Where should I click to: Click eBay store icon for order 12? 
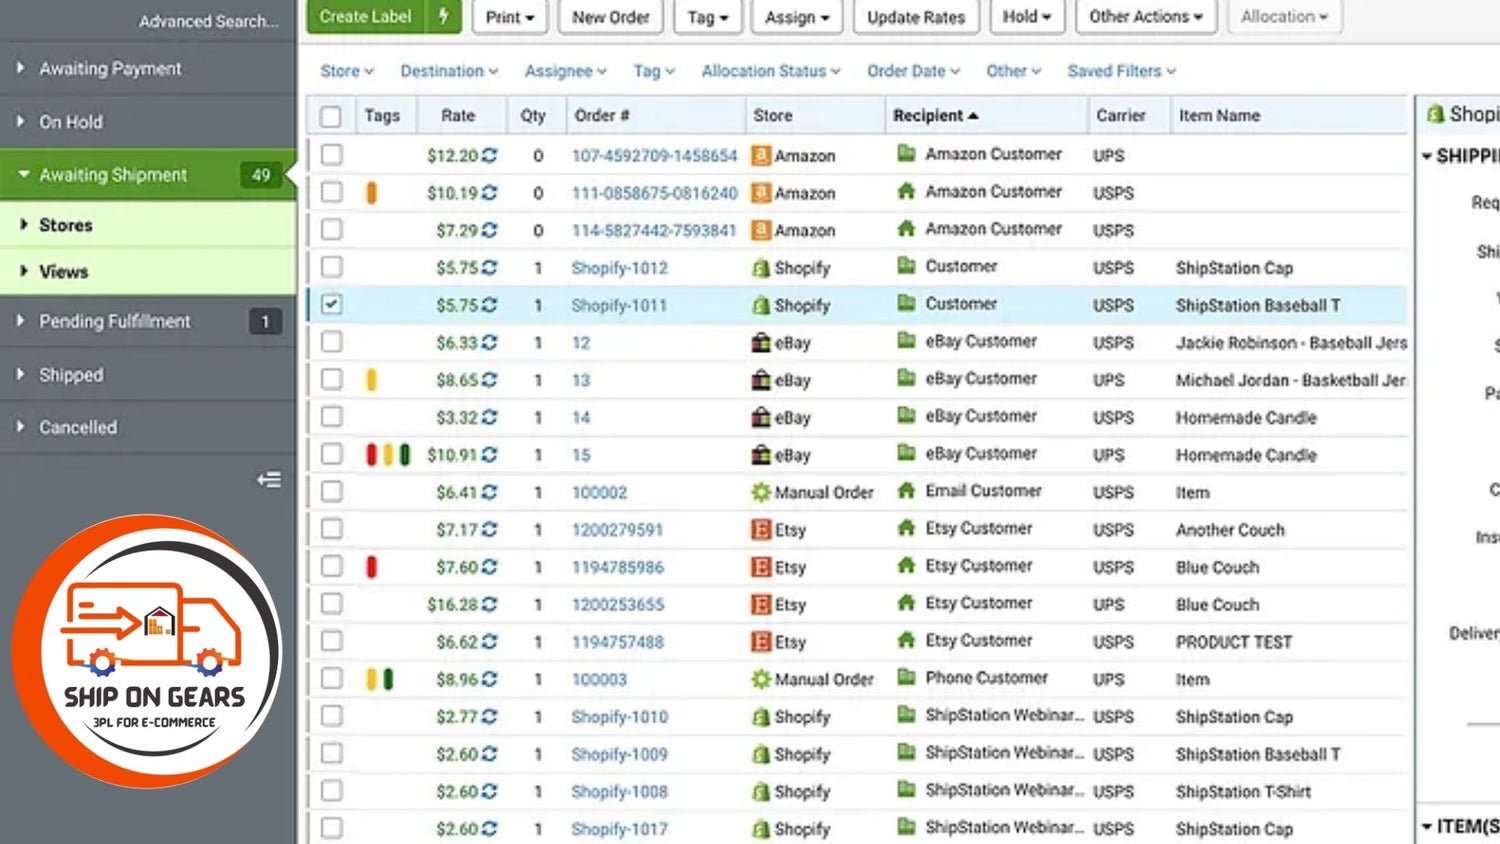(761, 343)
